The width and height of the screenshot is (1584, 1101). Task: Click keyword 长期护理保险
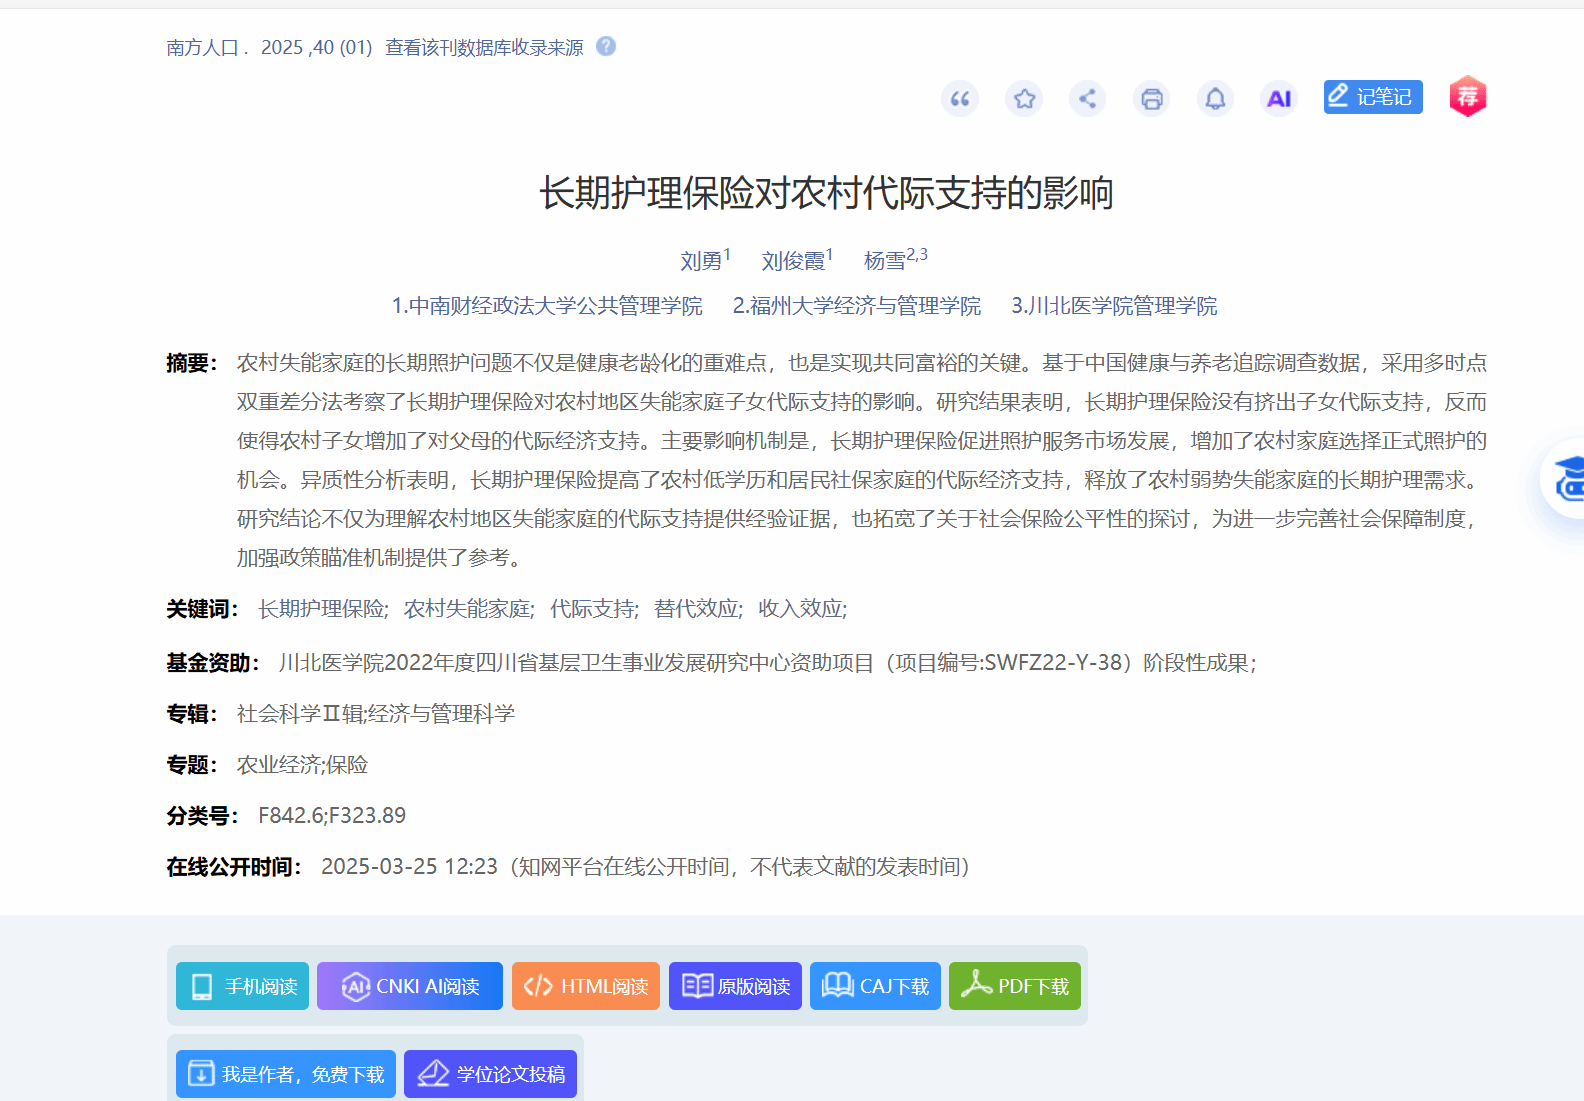(322, 609)
